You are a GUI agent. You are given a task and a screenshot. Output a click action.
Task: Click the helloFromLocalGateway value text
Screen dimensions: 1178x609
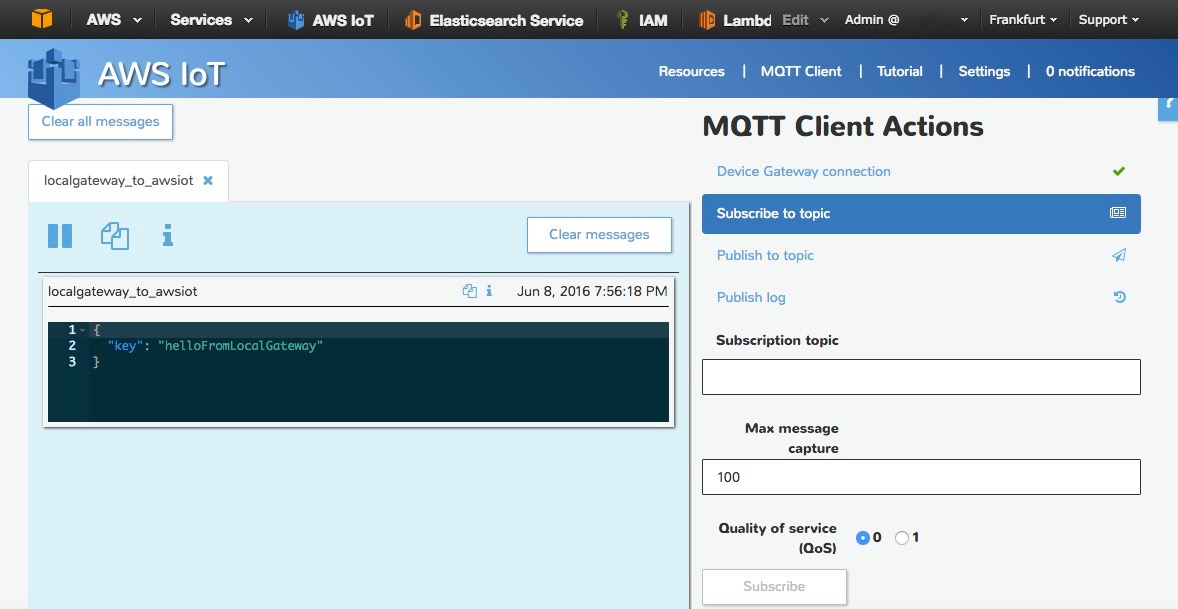[240, 346]
